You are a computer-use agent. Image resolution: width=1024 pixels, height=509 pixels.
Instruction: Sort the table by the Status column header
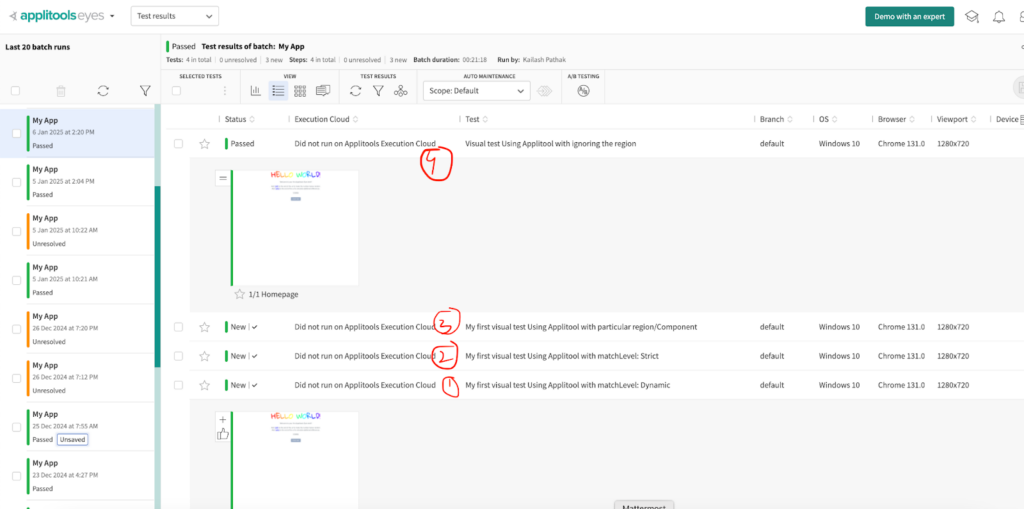click(236, 119)
